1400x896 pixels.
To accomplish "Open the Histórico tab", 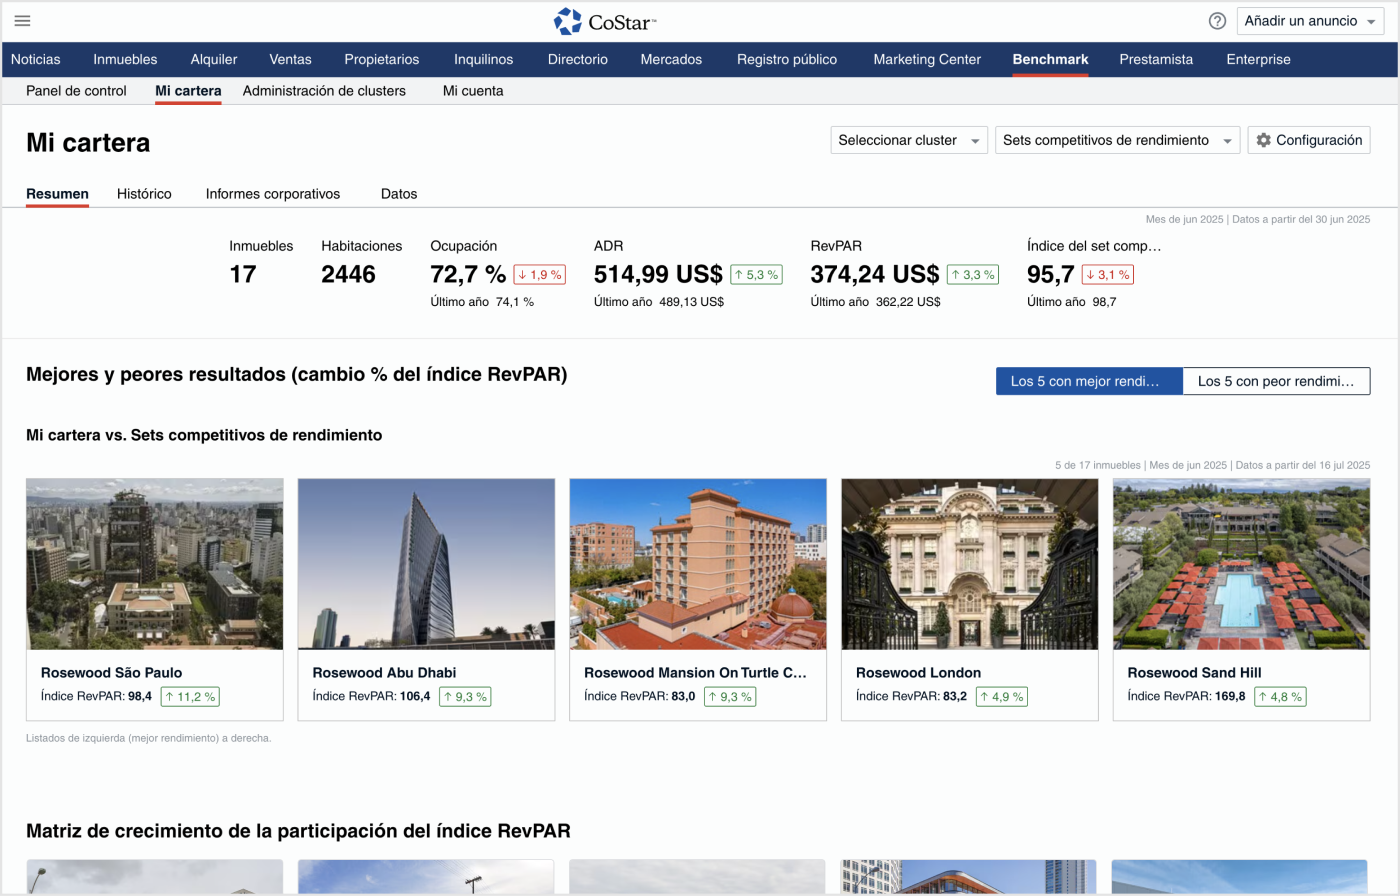I will coord(144,194).
